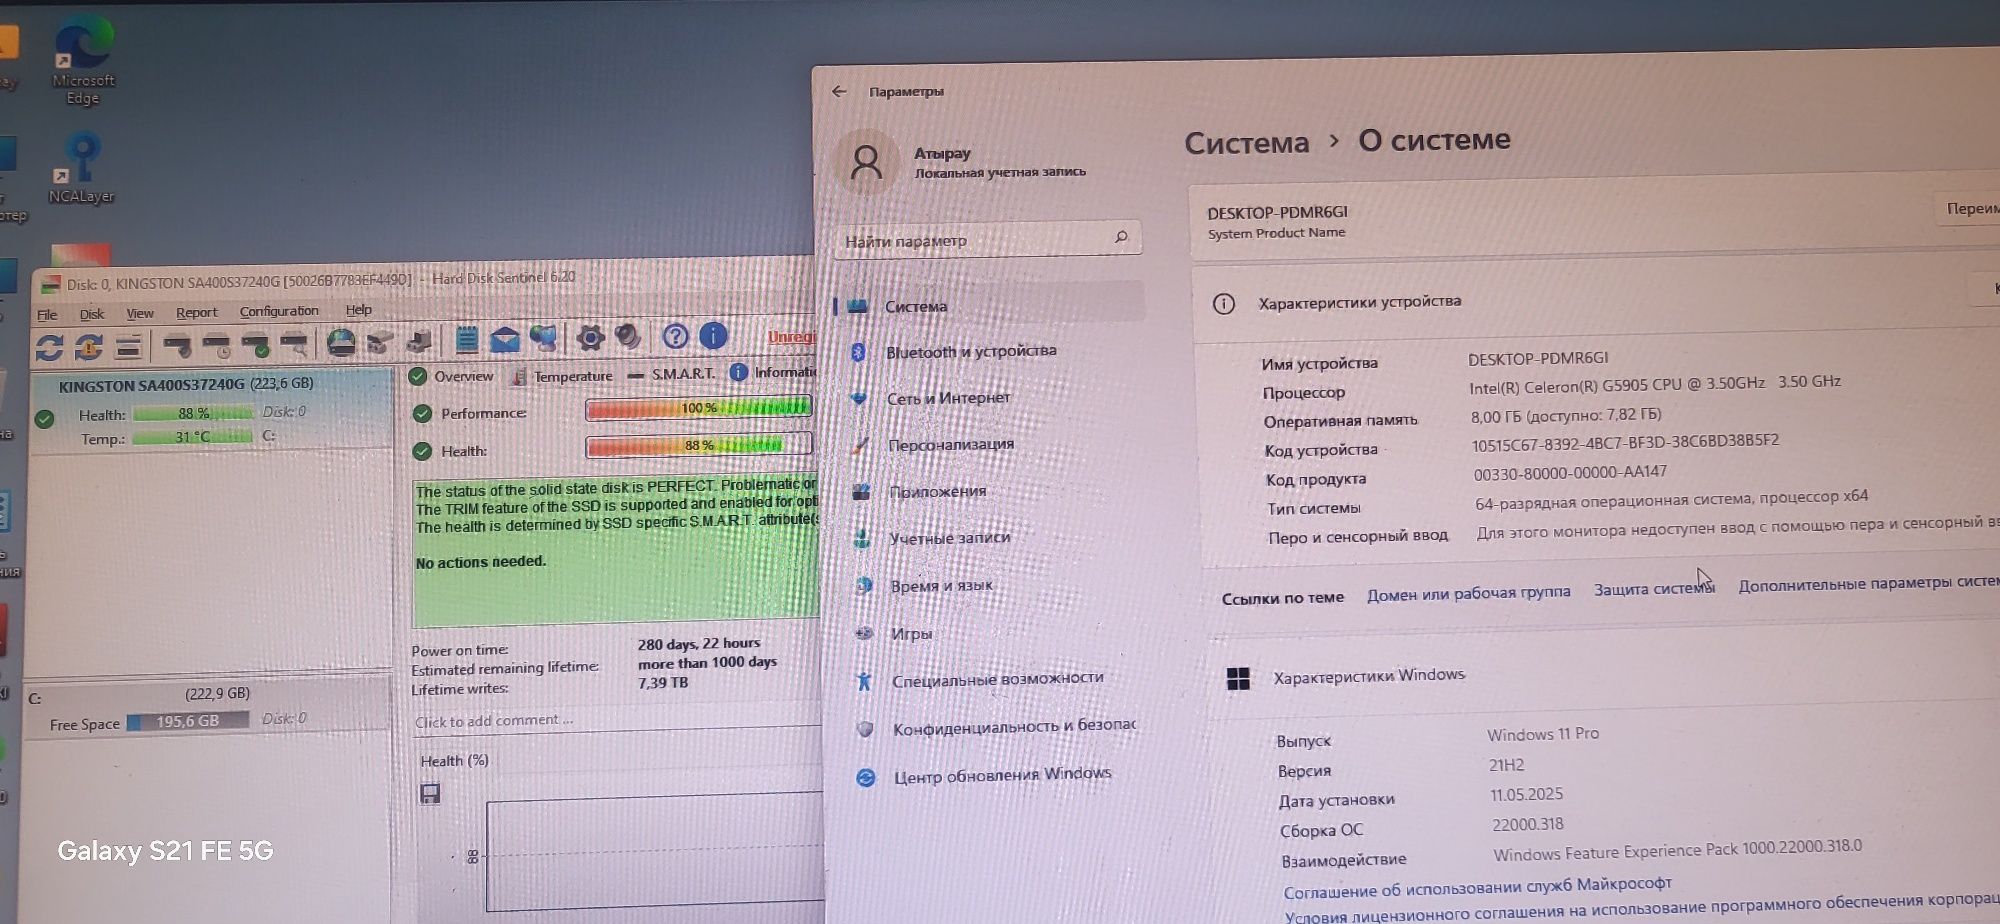The width and height of the screenshot is (2000, 924).
Task: Click the speaker sound toolbar icon
Action: coord(628,337)
